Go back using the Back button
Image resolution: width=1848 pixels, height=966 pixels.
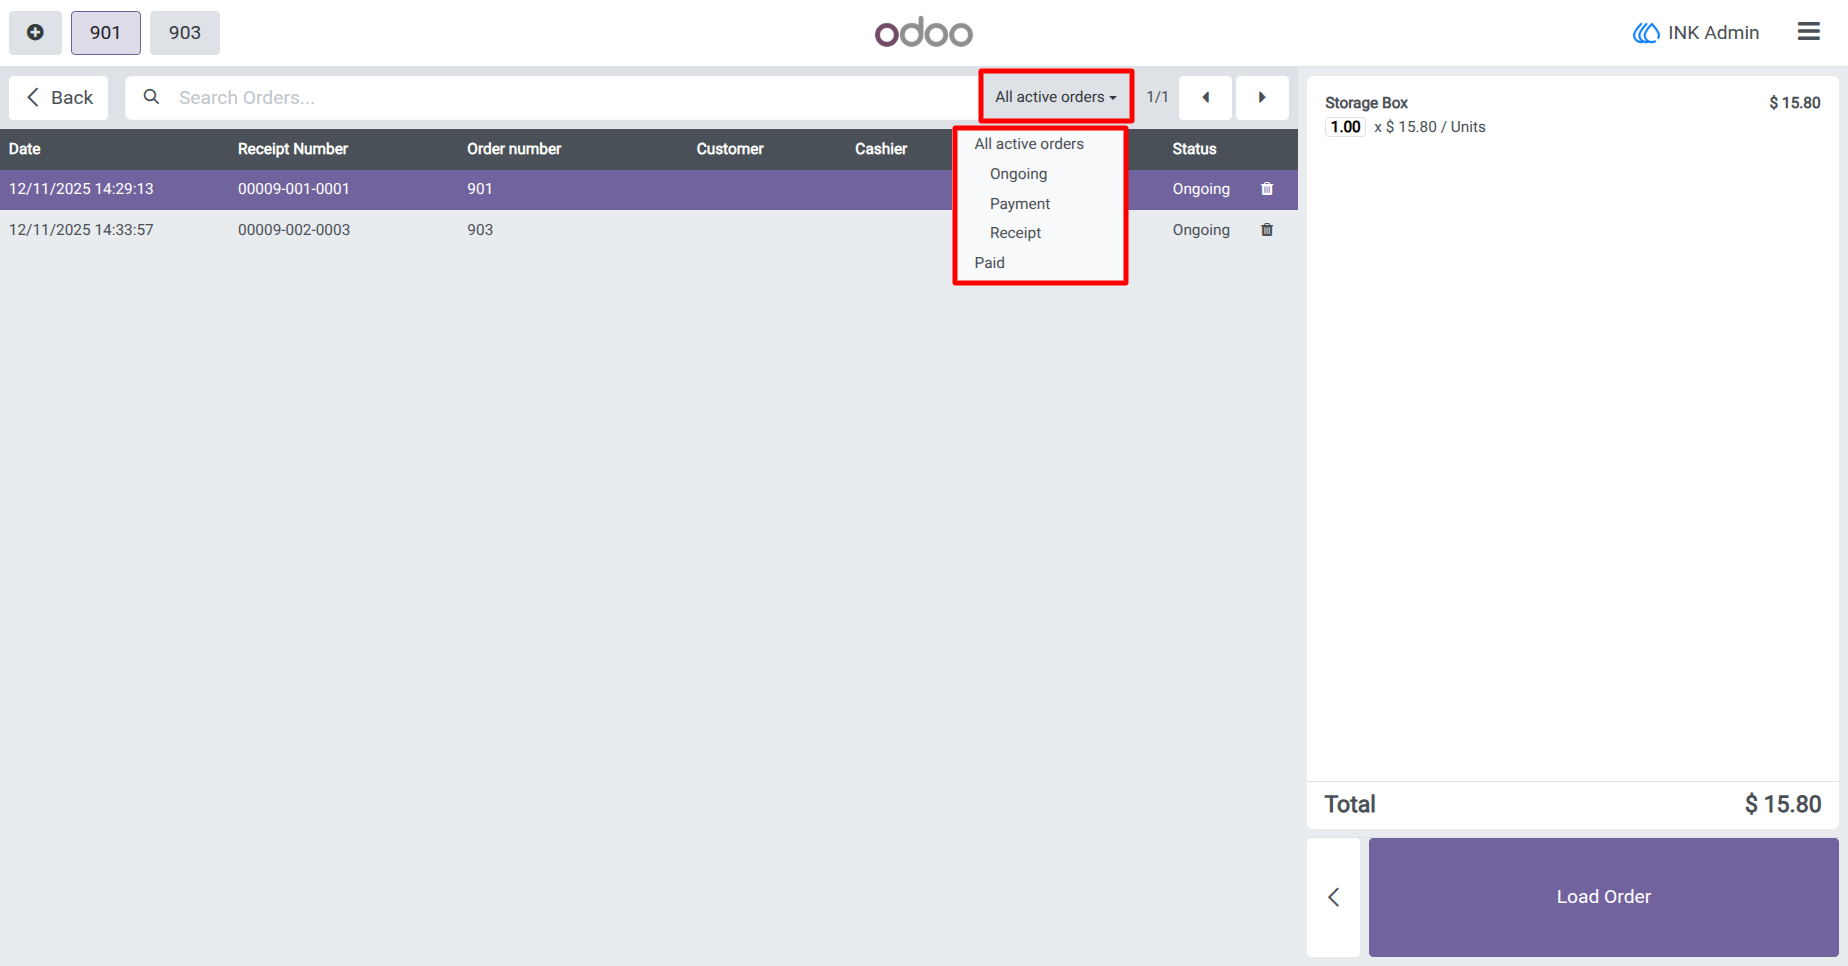[59, 98]
